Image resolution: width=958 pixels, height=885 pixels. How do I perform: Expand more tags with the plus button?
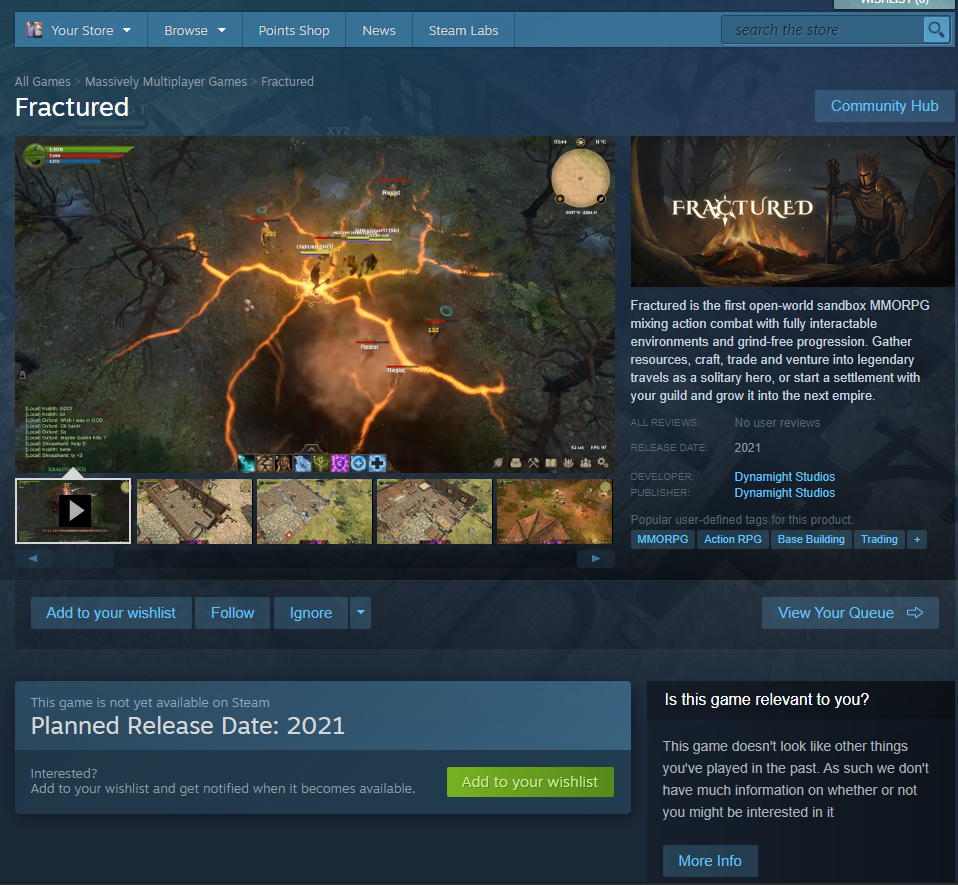tap(916, 539)
